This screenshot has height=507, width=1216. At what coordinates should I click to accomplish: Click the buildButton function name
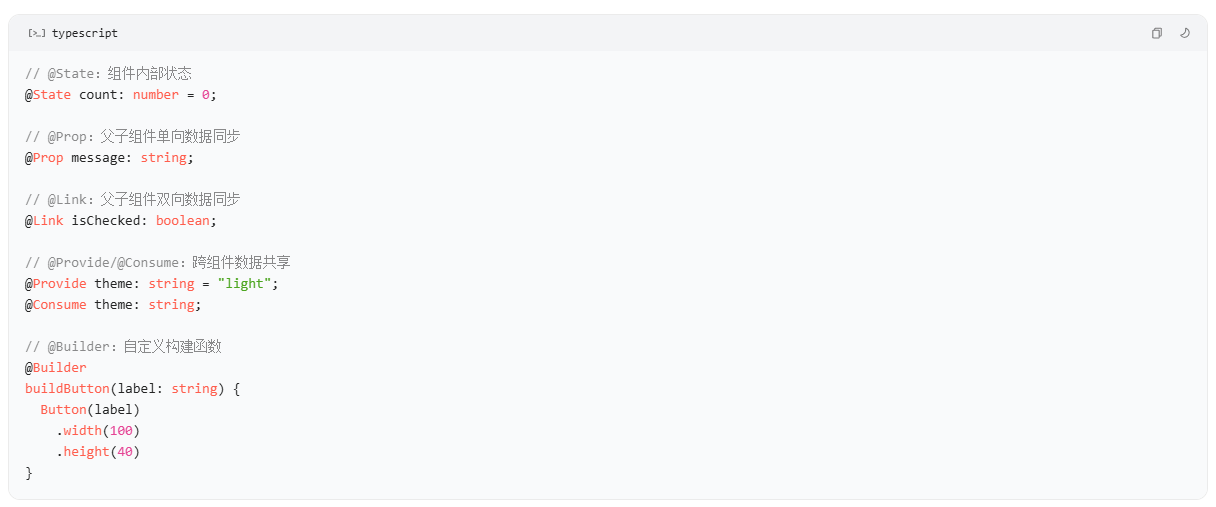point(67,389)
